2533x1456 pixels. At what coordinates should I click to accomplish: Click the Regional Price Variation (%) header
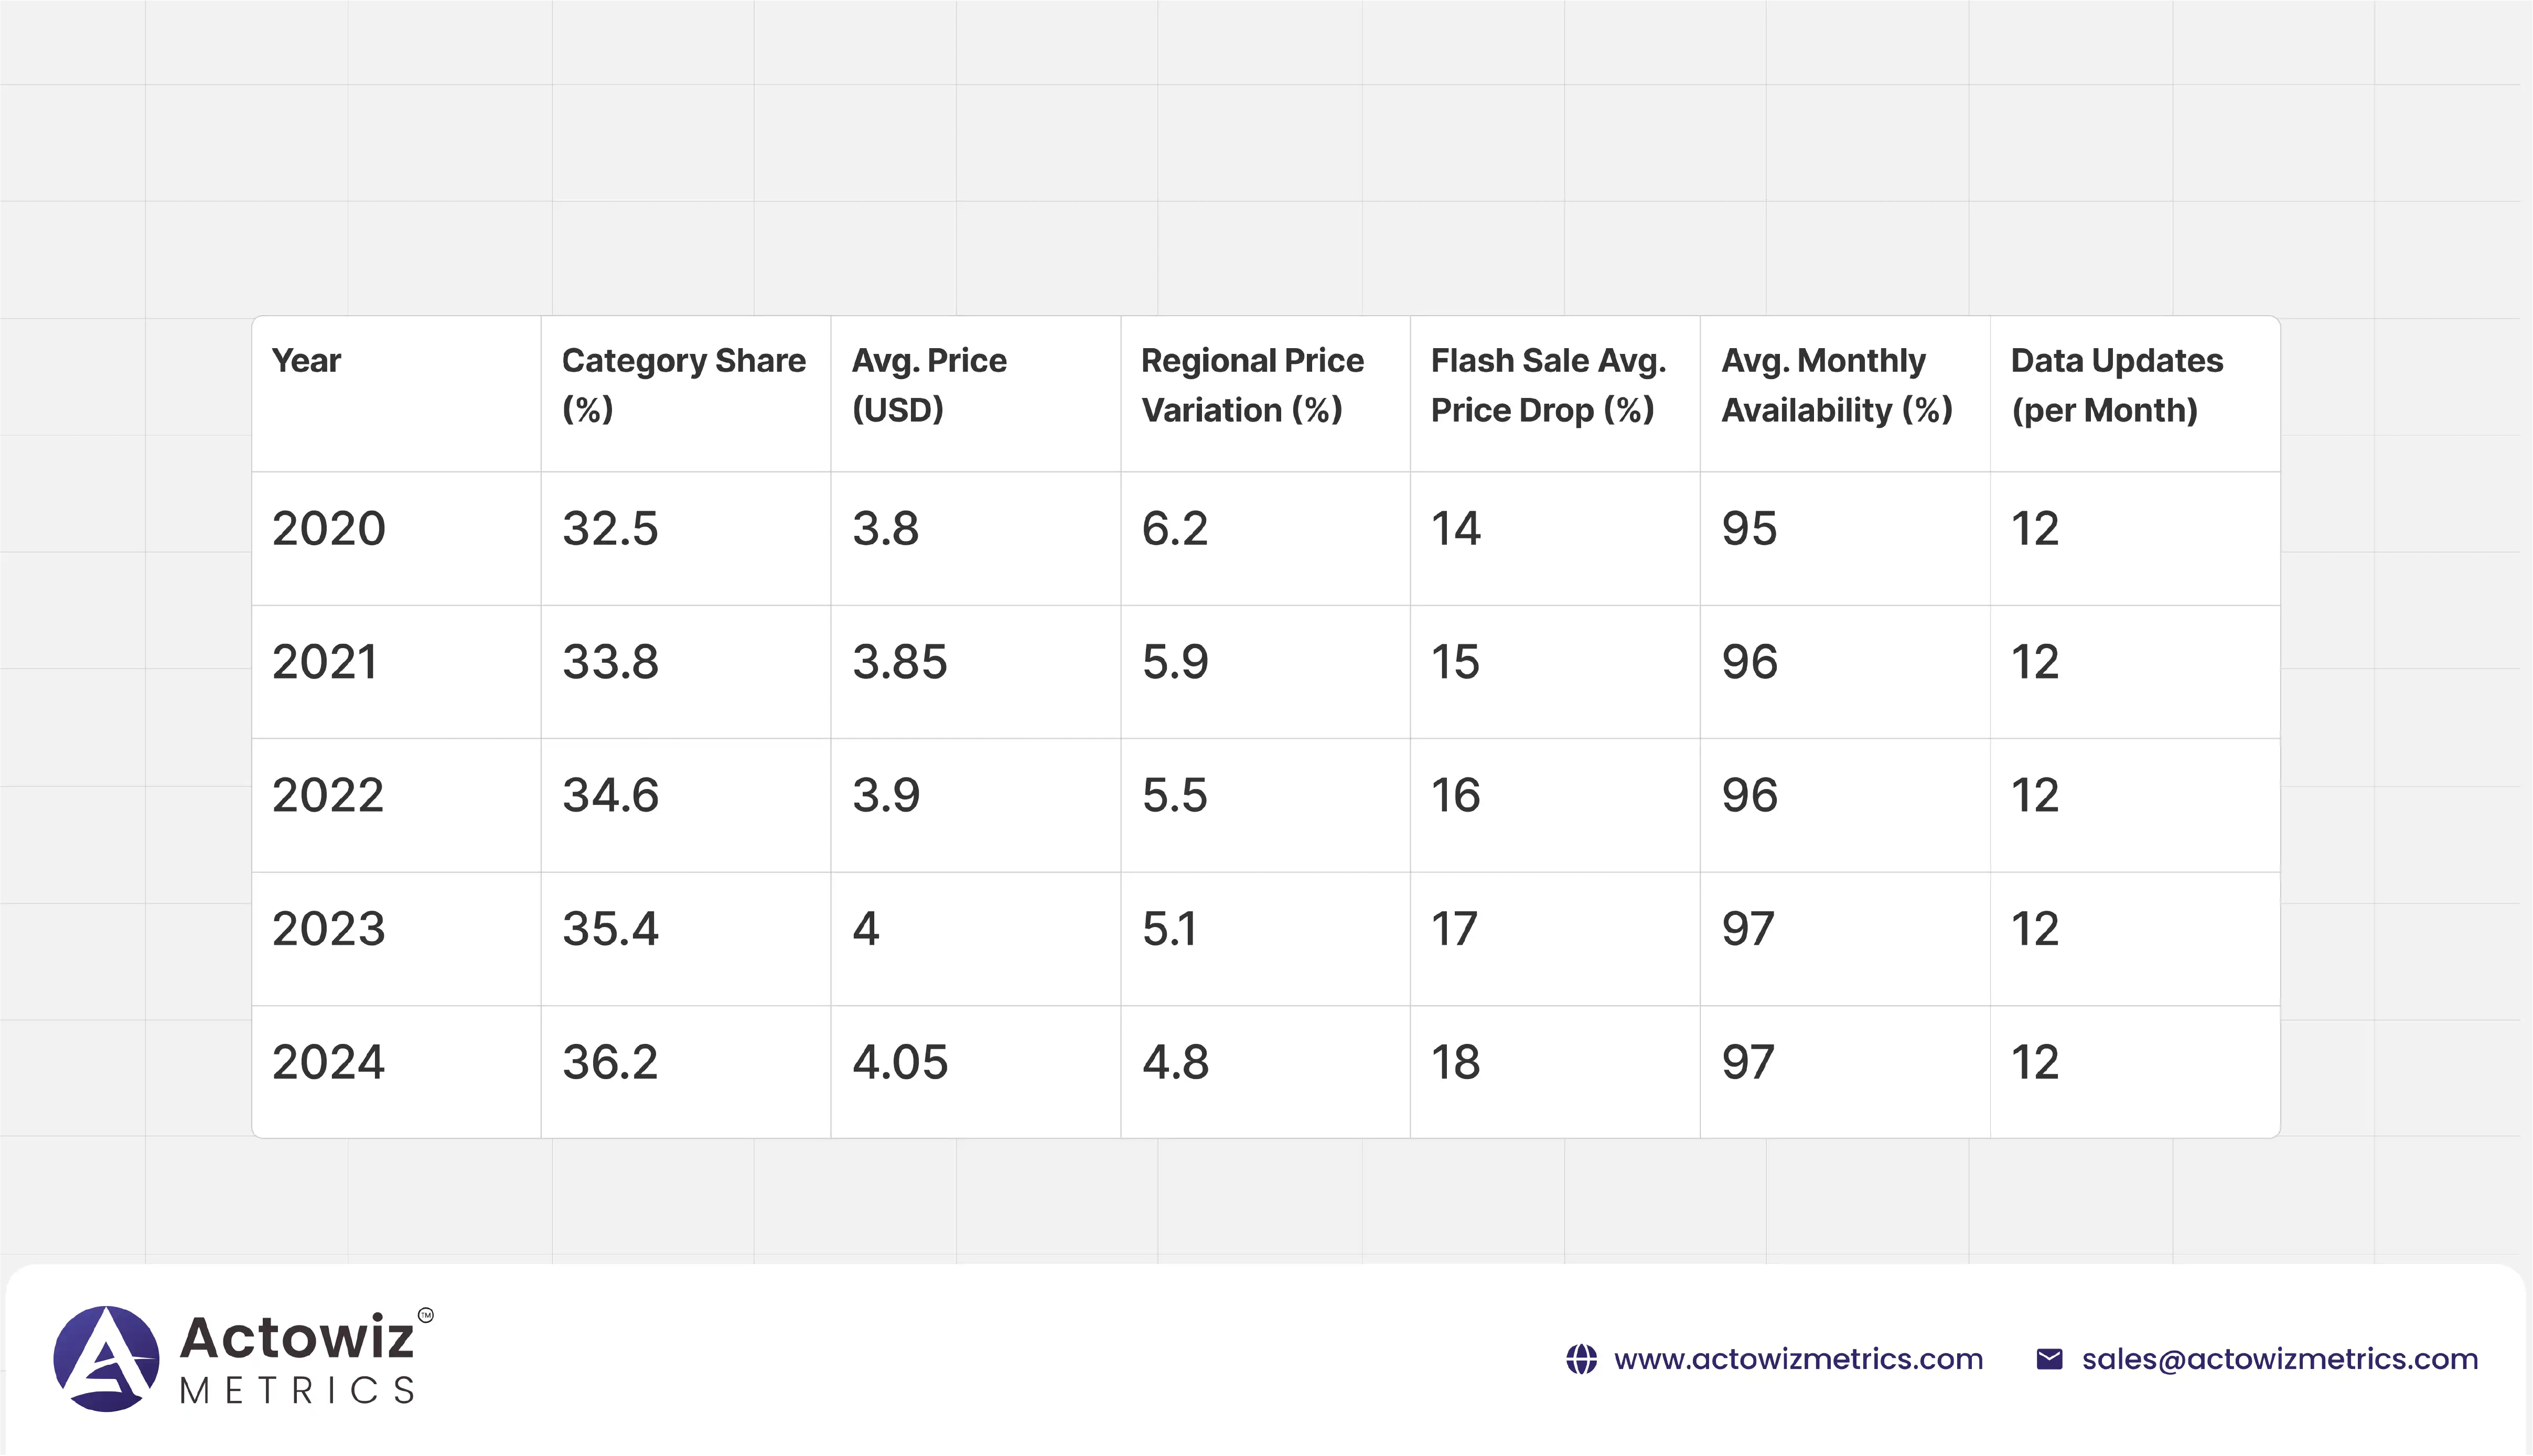pos(1252,385)
